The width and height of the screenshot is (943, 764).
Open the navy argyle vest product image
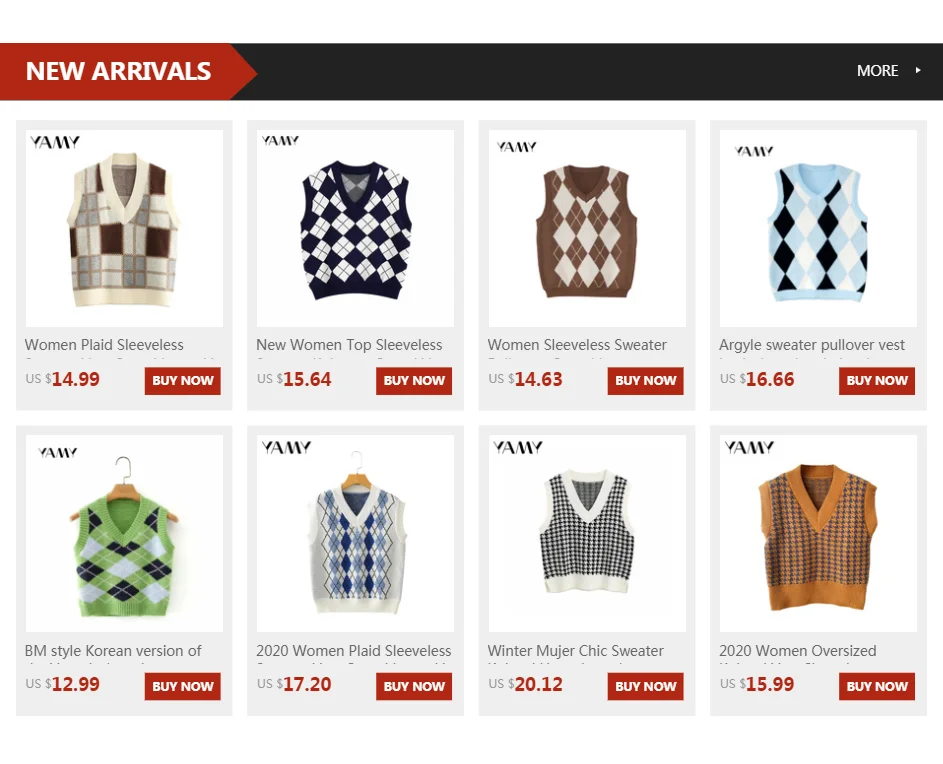[355, 229]
